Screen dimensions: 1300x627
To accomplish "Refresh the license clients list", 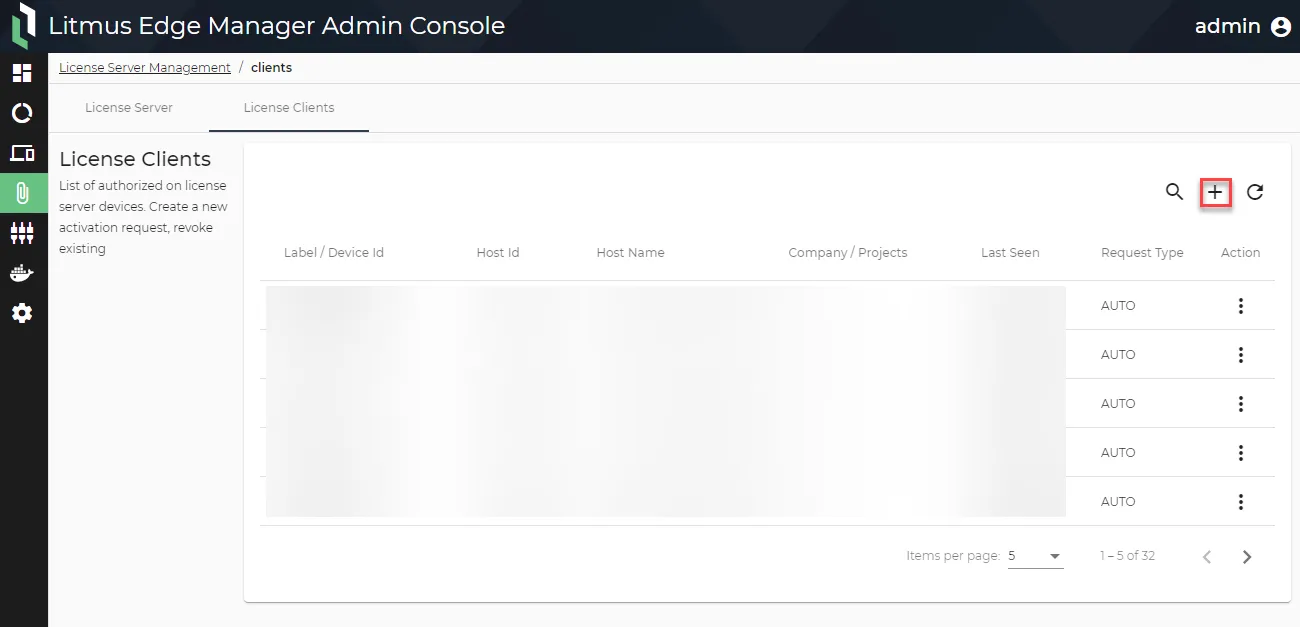I will [1255, 192].
